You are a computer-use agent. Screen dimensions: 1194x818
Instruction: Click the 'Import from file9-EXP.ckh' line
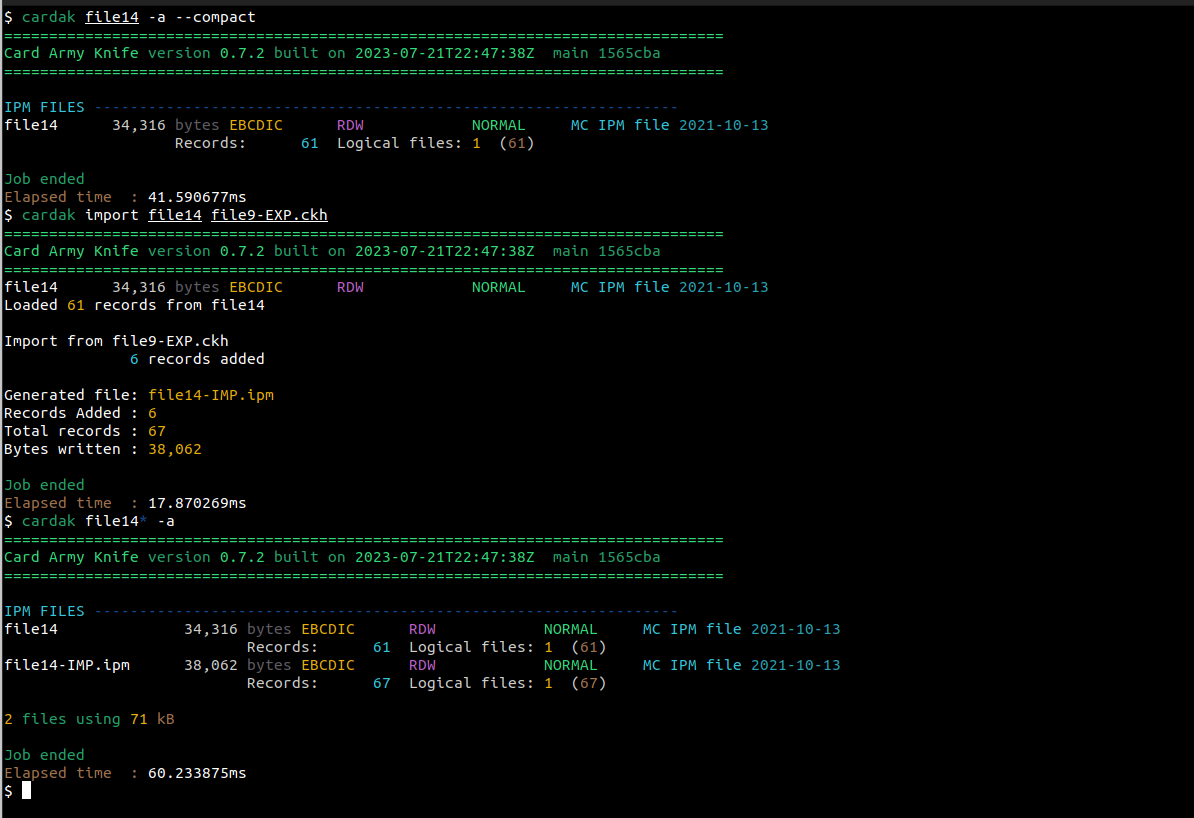(116, 341)
